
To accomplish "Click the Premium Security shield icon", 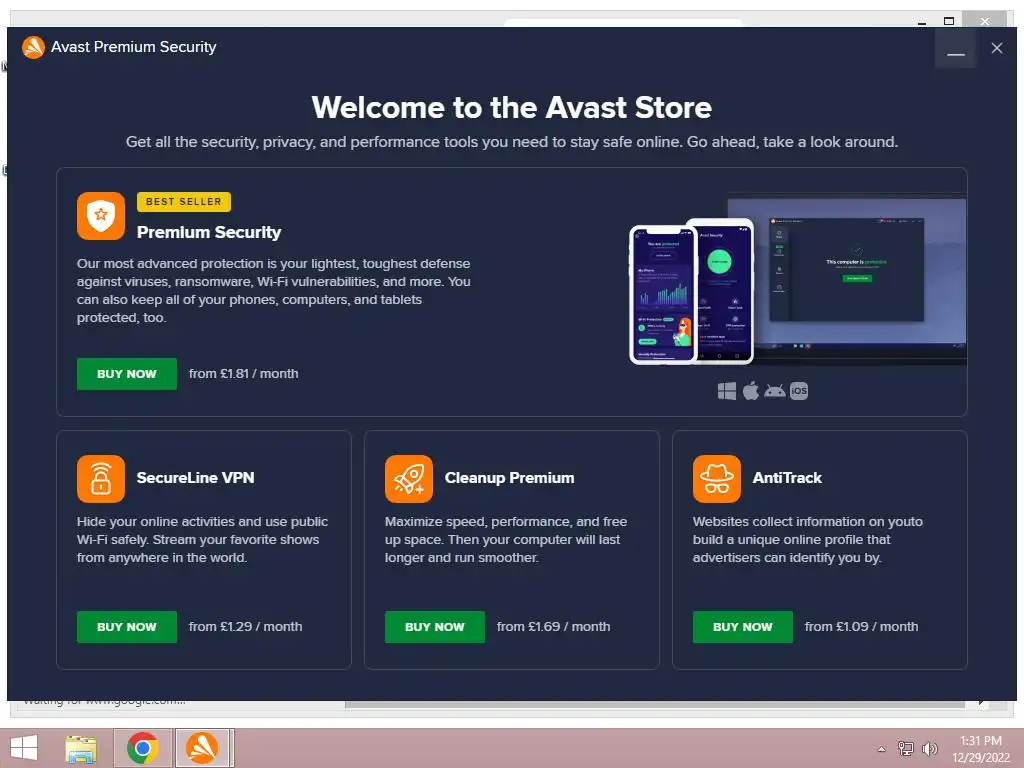I will [x=101, y=216].
